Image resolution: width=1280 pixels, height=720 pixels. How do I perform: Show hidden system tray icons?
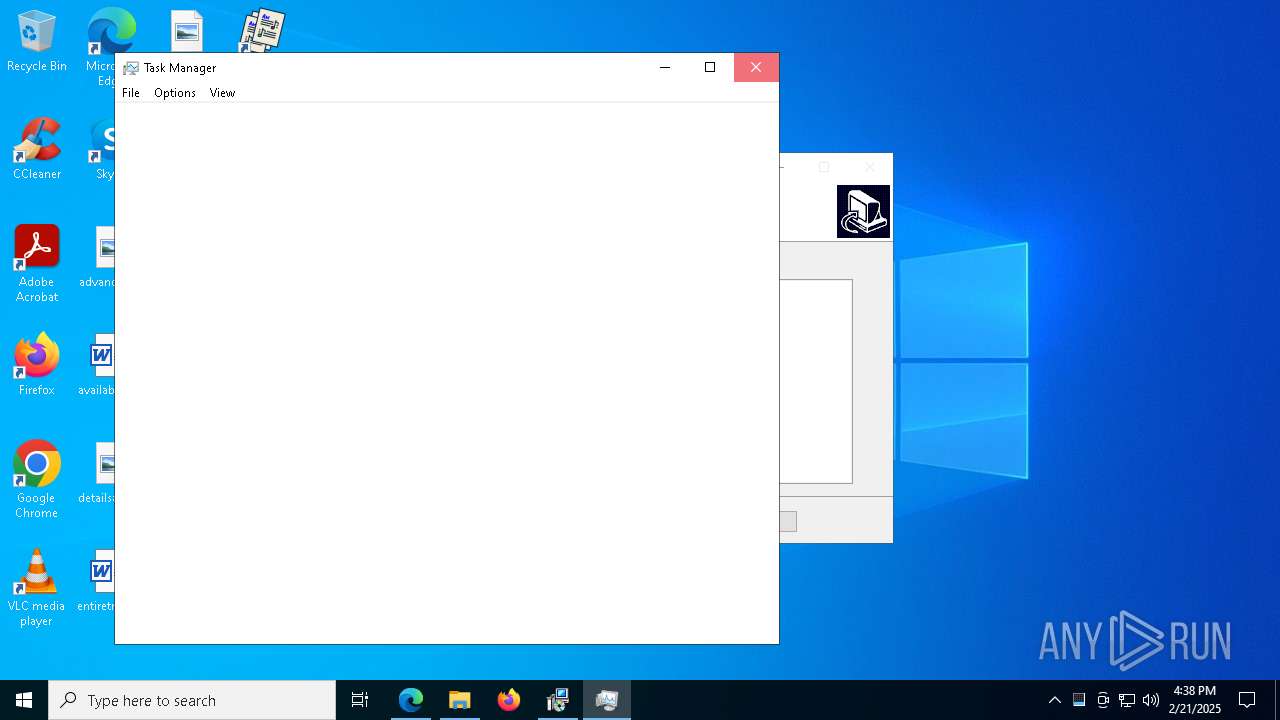(1055, 700)
